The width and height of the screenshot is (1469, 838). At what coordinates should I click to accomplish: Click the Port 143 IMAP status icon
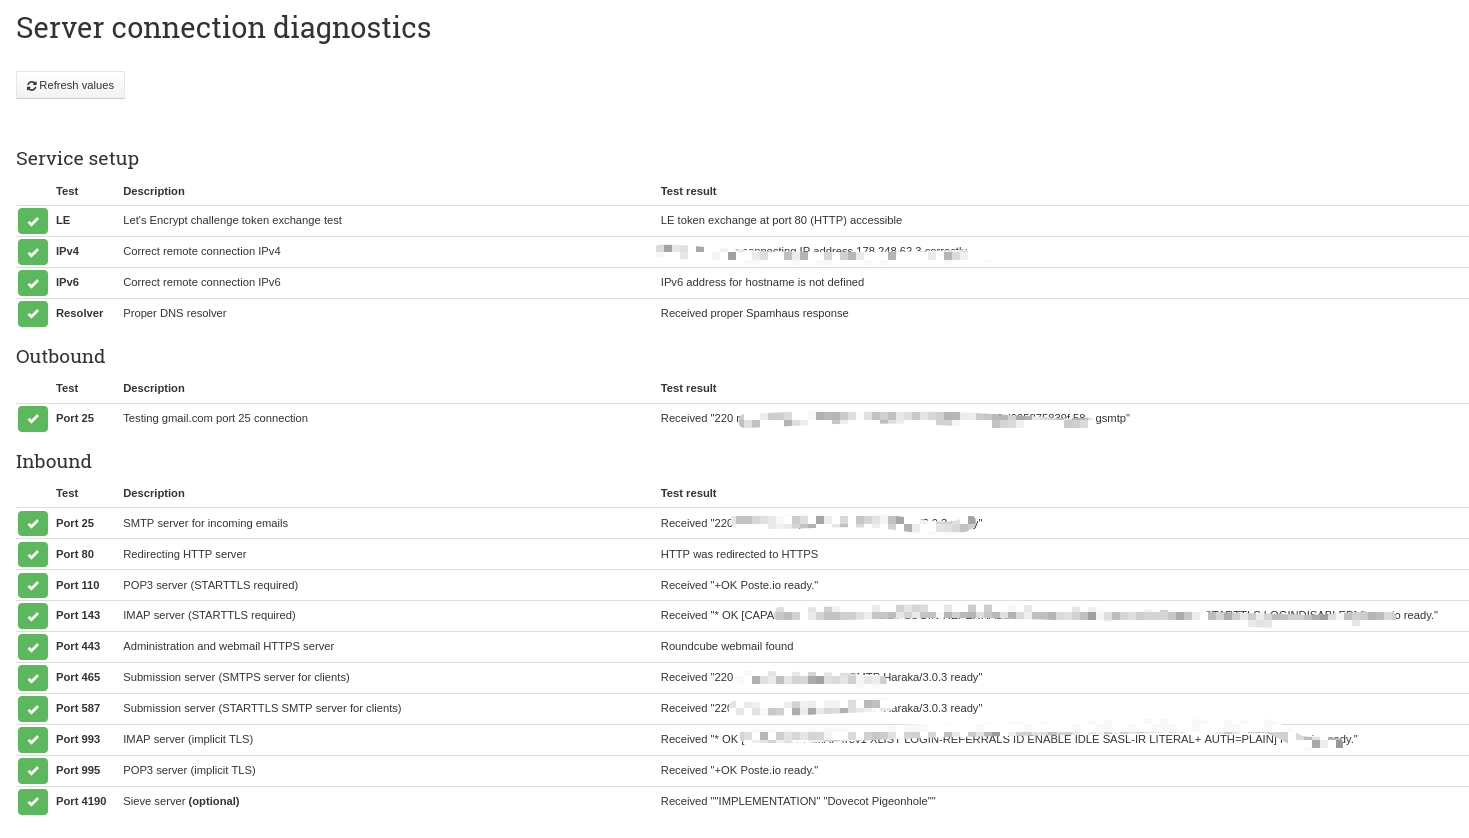[33, 616]
